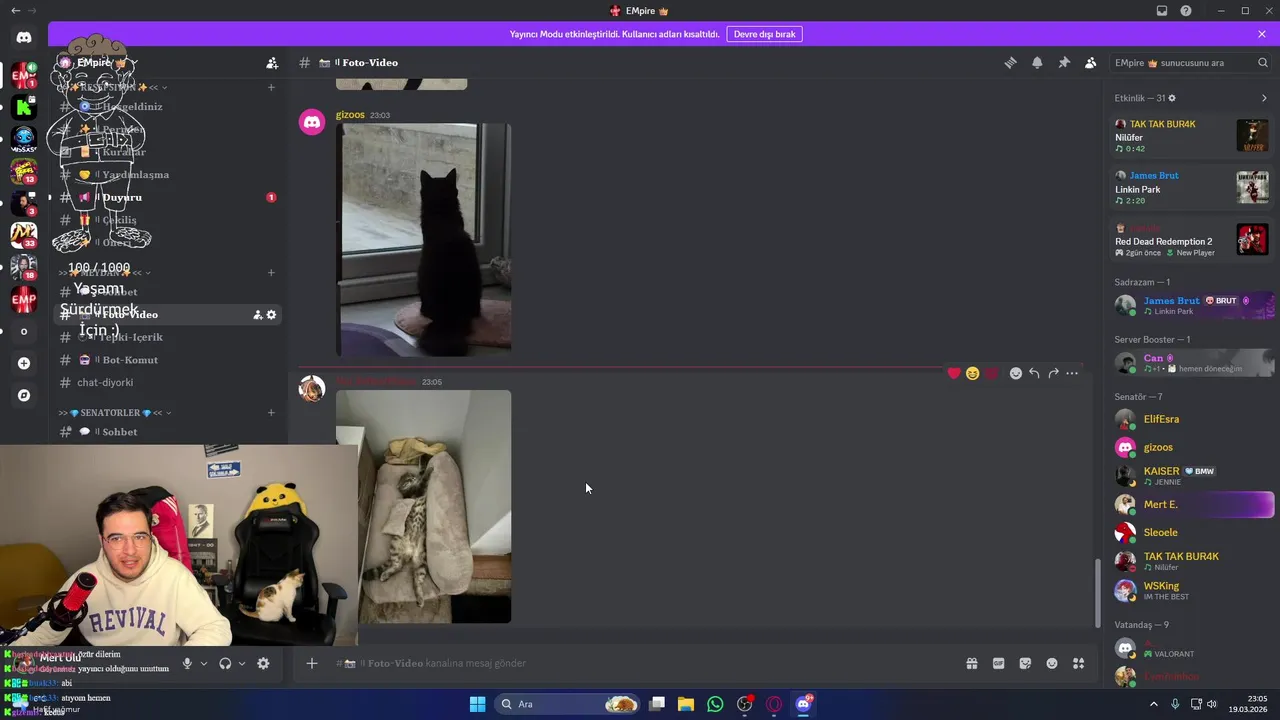
Task: Click taskbar Ara search box
Action: [568, 704]
